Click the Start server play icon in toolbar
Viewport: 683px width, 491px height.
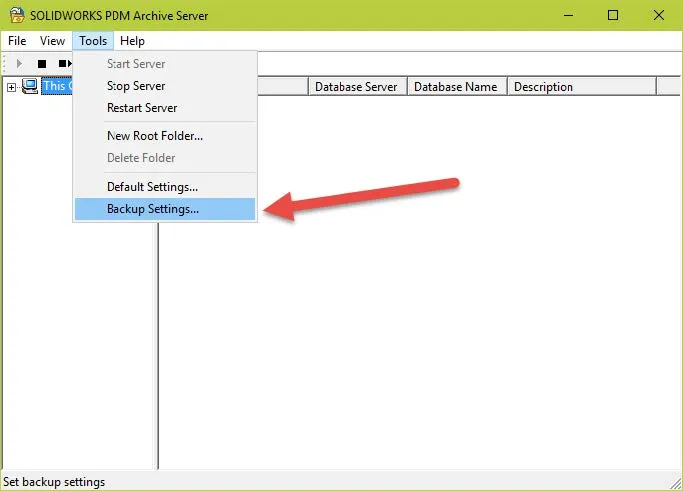19,64
